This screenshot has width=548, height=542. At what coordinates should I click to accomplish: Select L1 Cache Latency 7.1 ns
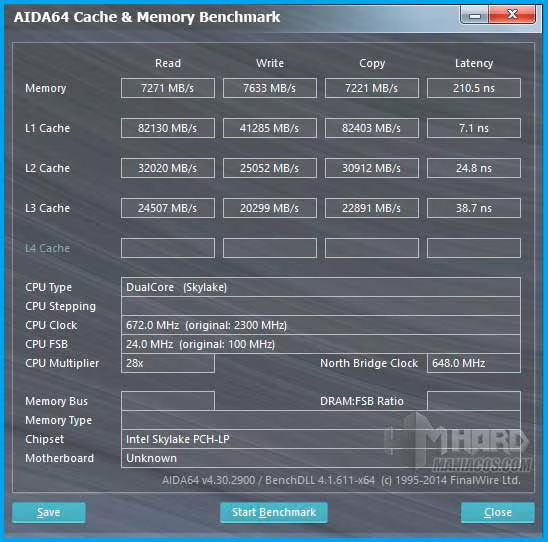pyautogui.click(x=474, y=128)
